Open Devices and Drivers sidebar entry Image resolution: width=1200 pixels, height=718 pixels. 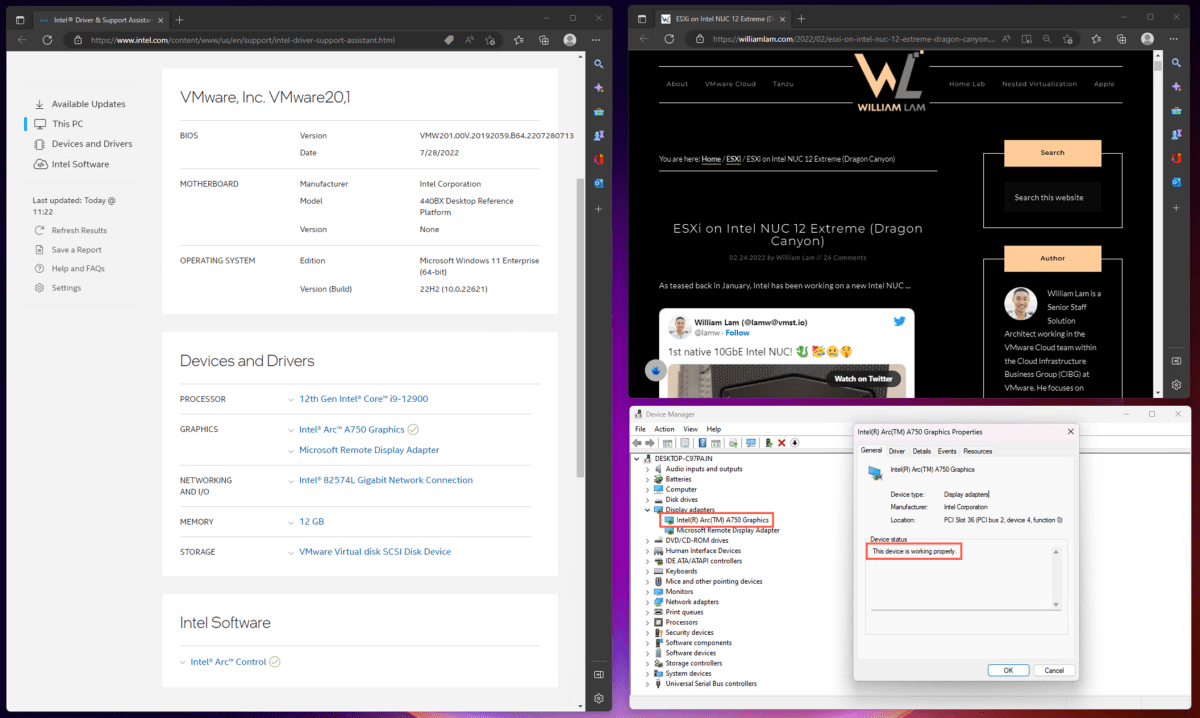coord(83,144)
